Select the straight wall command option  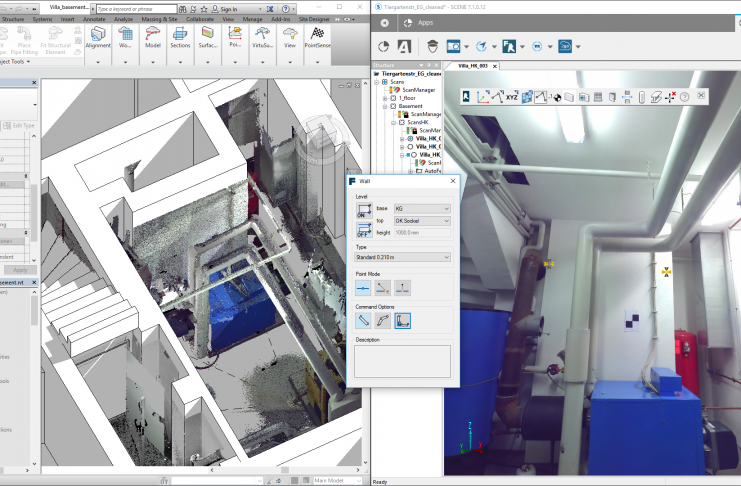(x=361, y=321)
